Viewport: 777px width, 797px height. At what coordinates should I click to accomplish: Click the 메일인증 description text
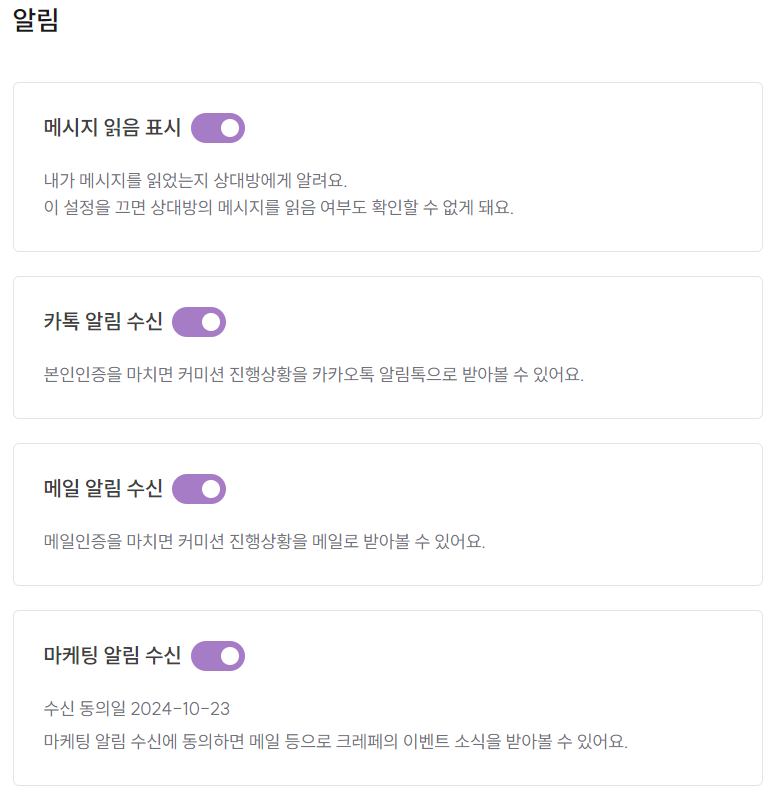tap(265, 542)
